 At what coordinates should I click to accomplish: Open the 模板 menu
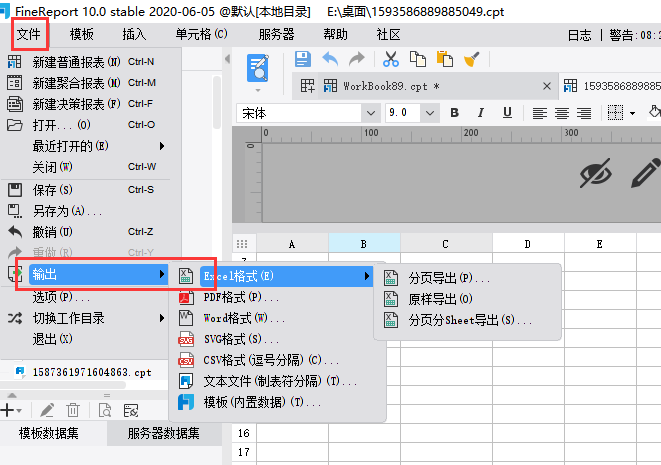(x=81, y=34)
